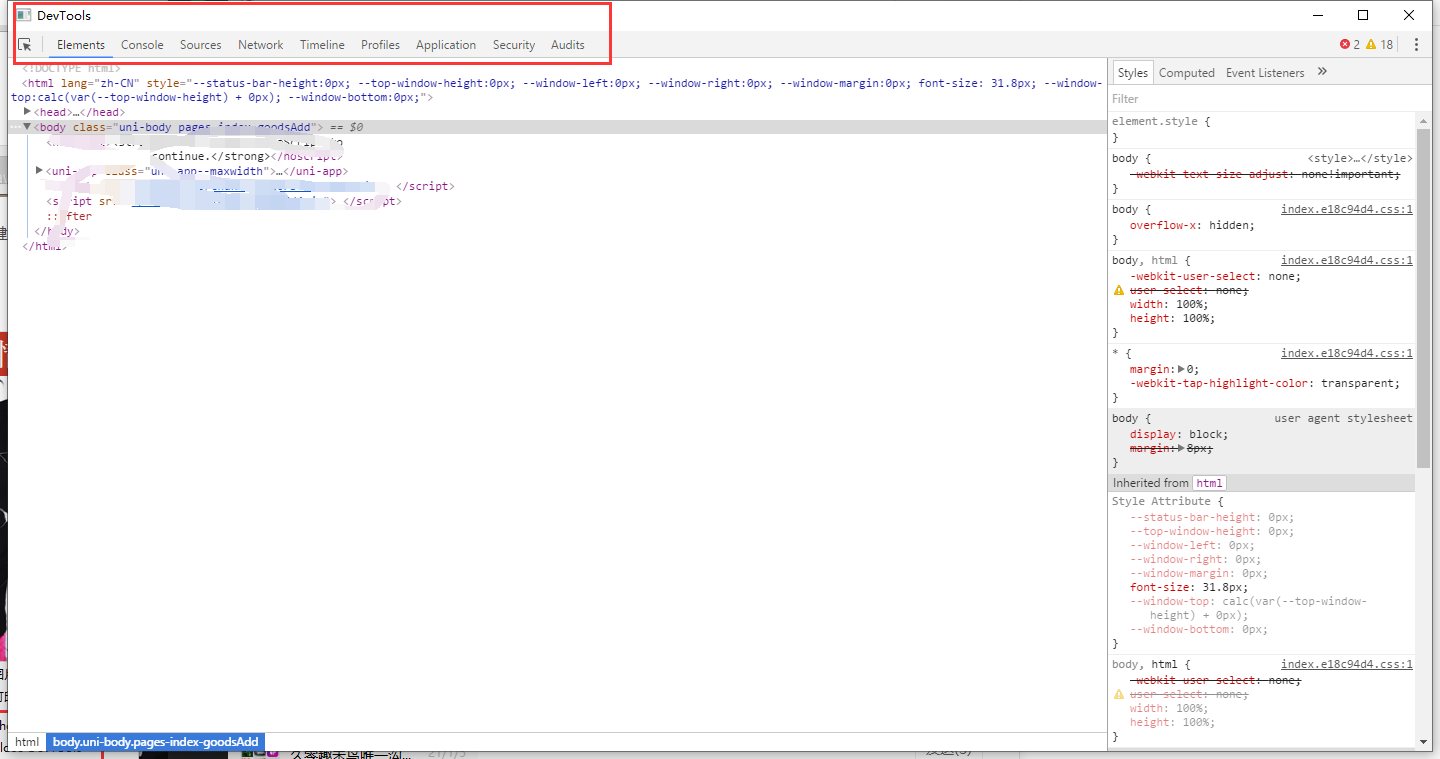Go to the Application tab
Screen dimensions: 1440x759
pos(446,45)
